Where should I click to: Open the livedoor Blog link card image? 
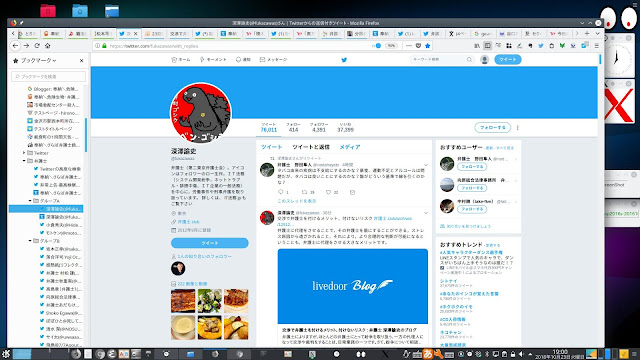(x=353, y=286)
